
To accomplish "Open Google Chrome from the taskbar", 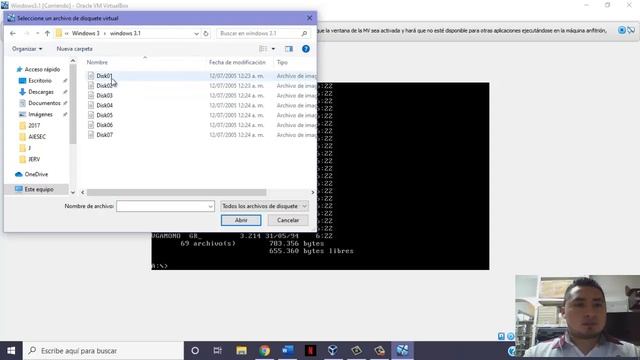I will tap(264, 351).
